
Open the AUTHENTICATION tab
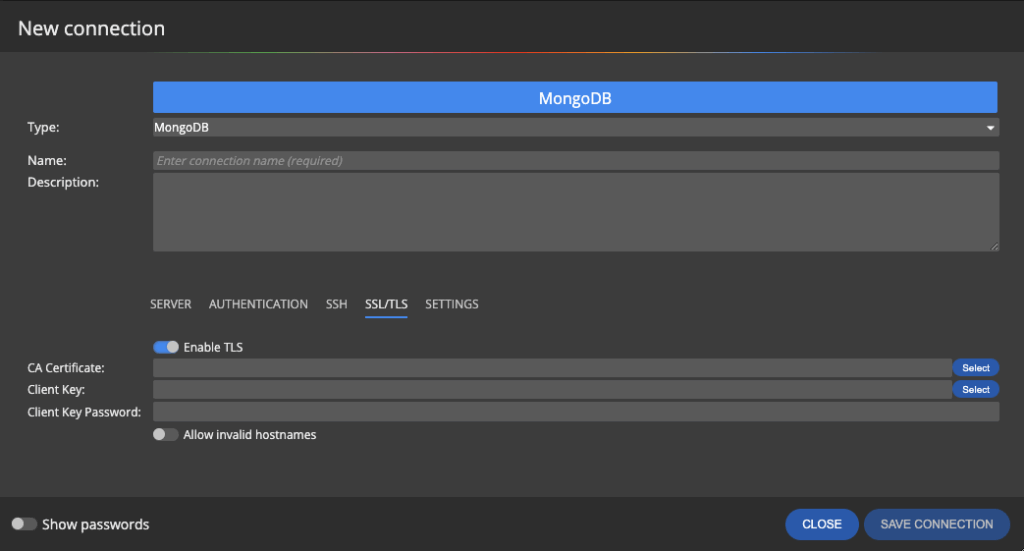(x=258, y=304)
